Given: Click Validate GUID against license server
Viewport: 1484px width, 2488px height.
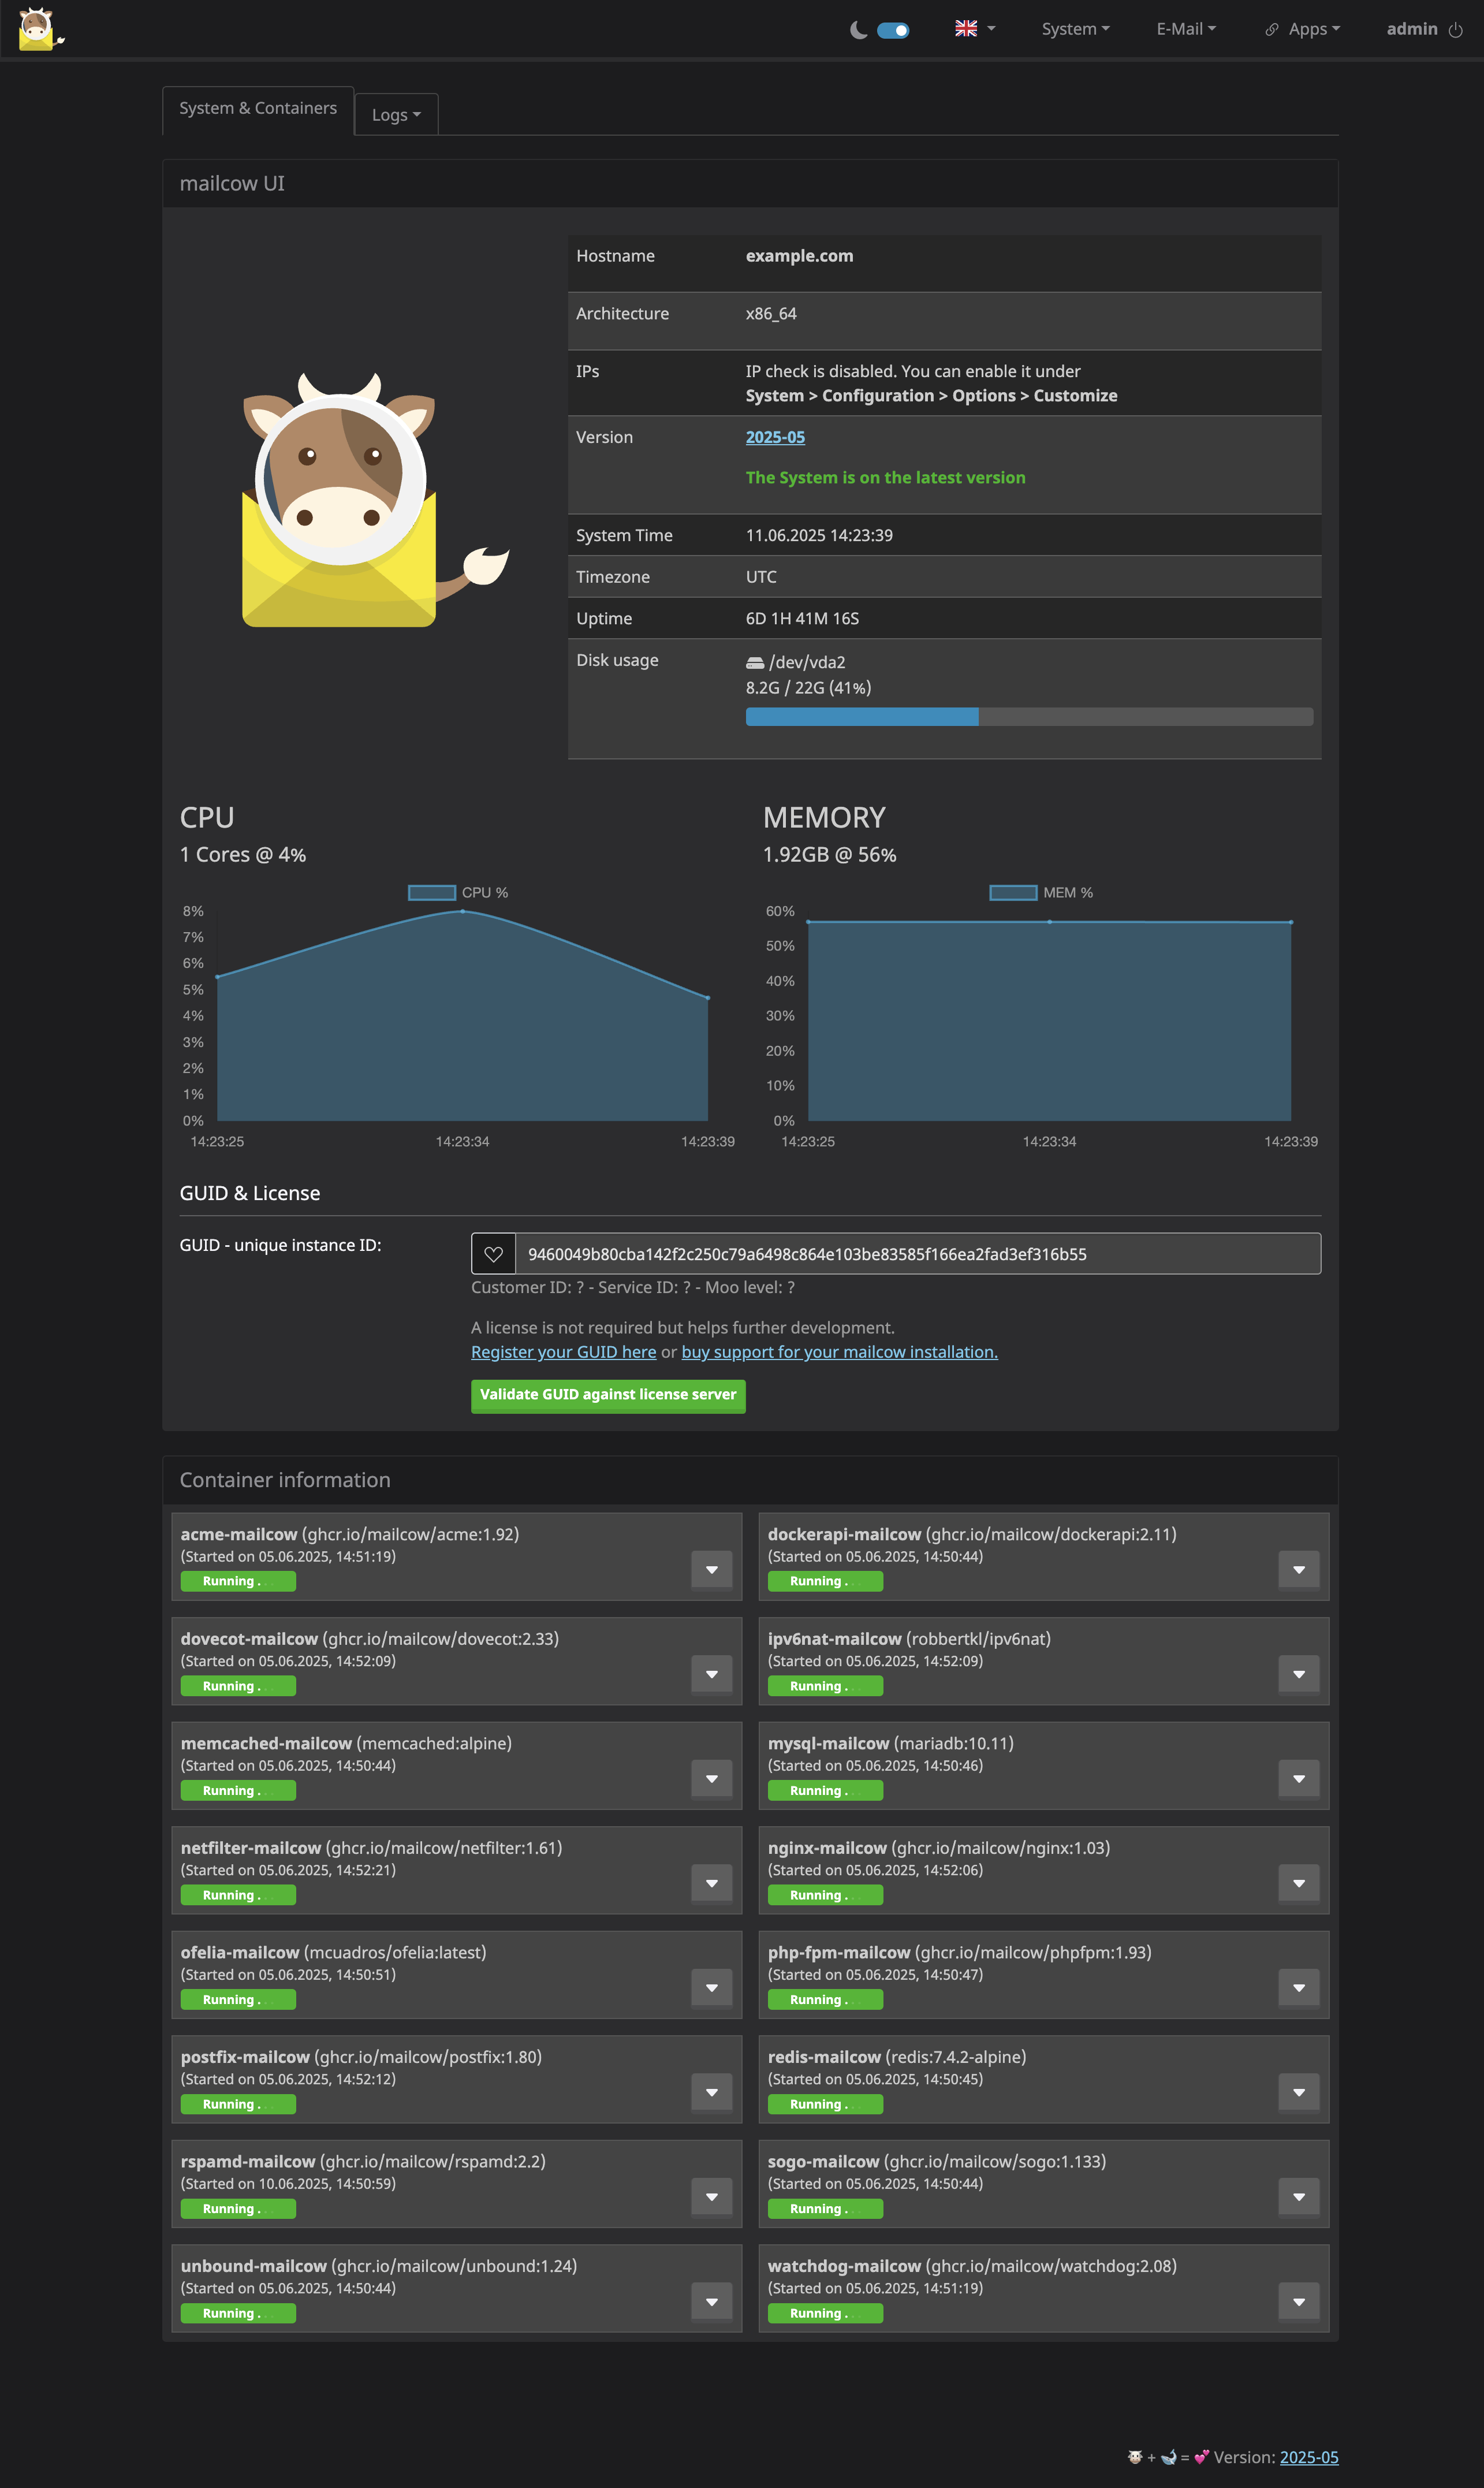Looking at the screenshot, I should pos(608,1395).
